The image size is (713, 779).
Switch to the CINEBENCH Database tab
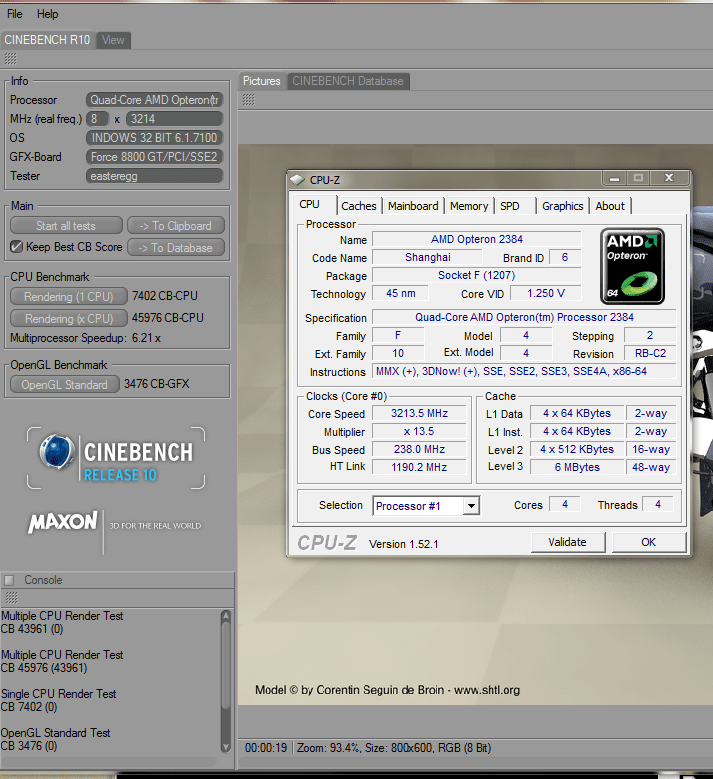click(x=347, y=81)
